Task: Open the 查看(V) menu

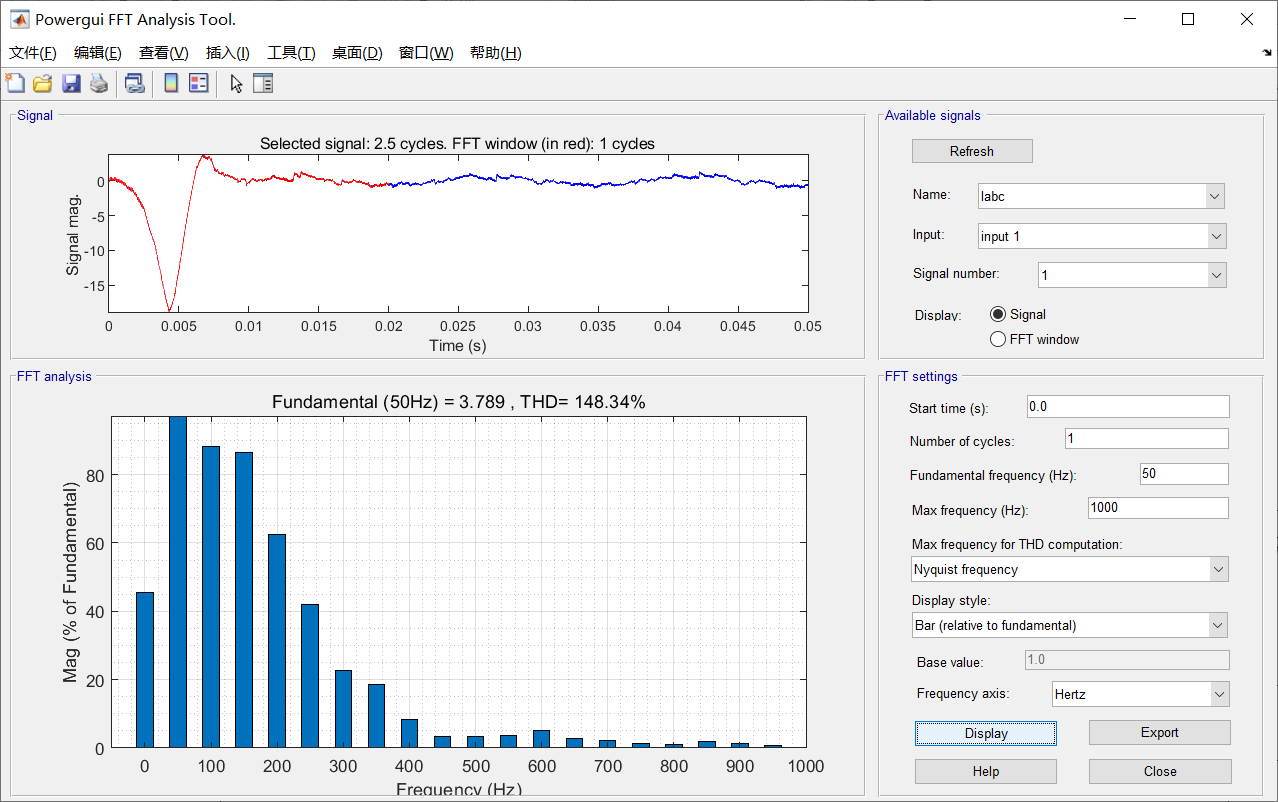Action: pyautogui.click(x=164, y=53)
